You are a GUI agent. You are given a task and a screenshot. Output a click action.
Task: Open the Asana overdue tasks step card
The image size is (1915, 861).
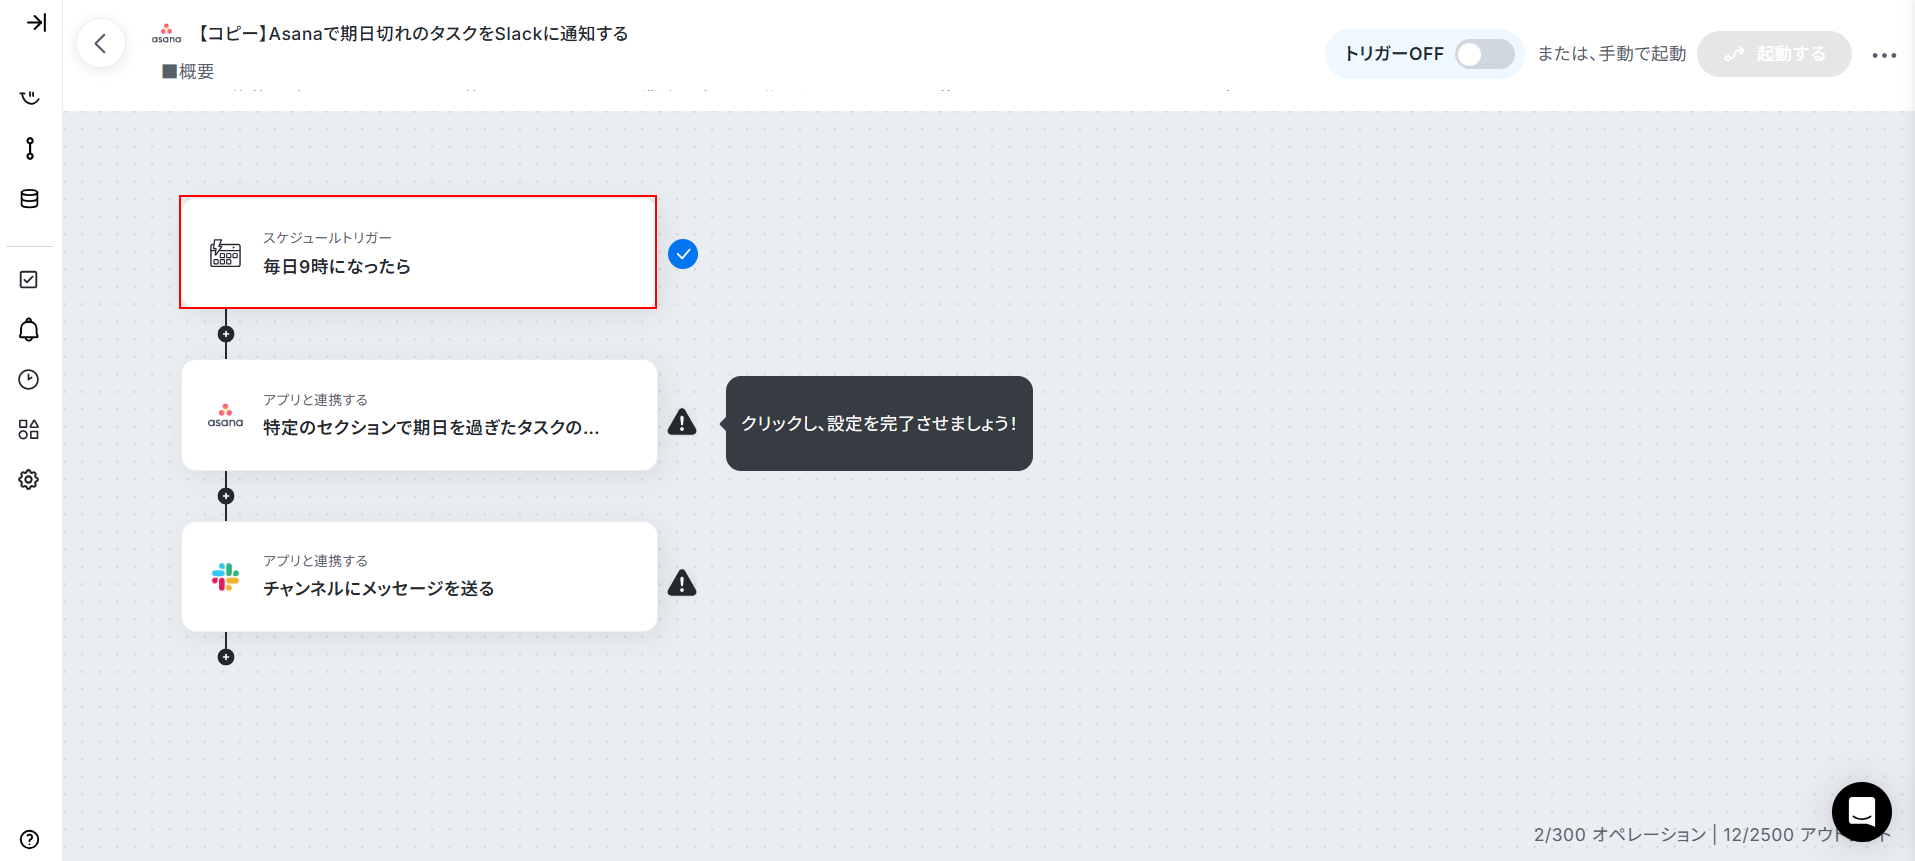coord(419,415)
